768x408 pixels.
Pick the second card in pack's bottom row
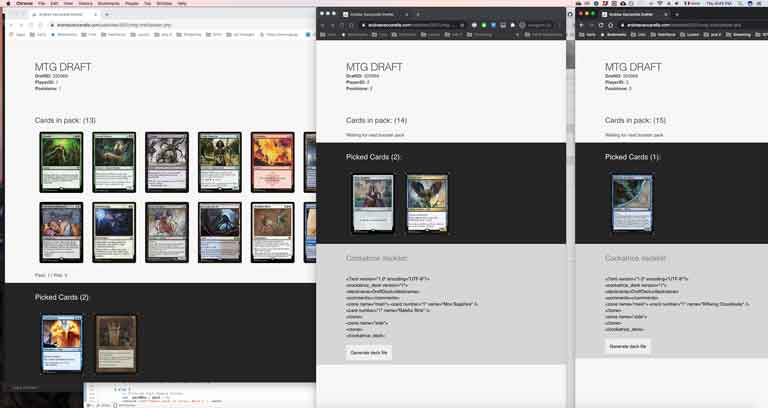click(x=114, y=233)
